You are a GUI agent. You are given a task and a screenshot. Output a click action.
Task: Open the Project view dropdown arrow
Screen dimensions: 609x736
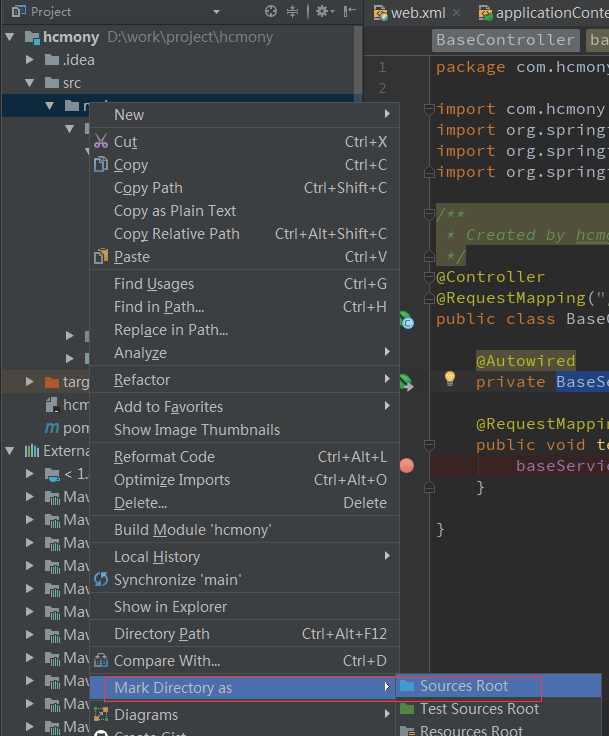[216, 12]
